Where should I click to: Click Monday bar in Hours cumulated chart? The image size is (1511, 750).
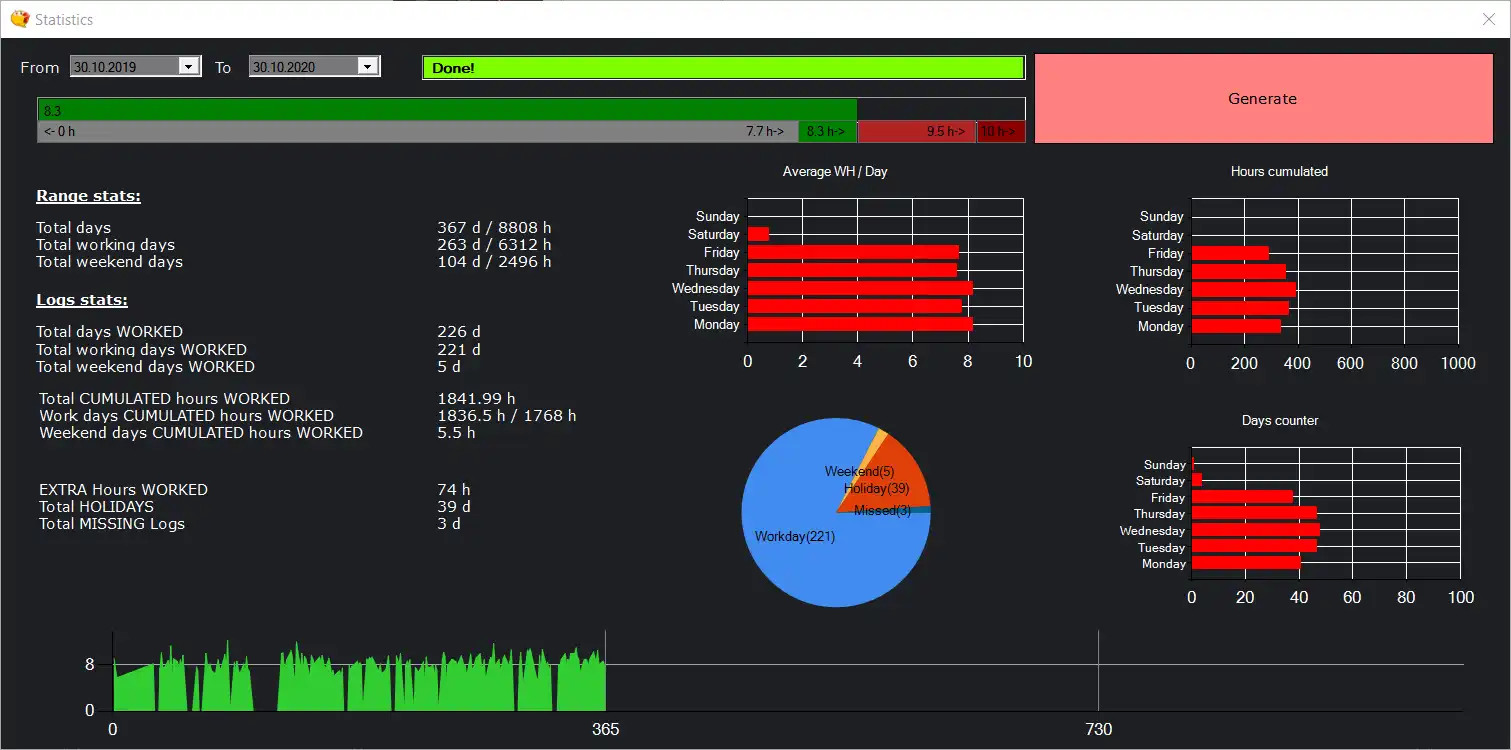point(1236,326)
